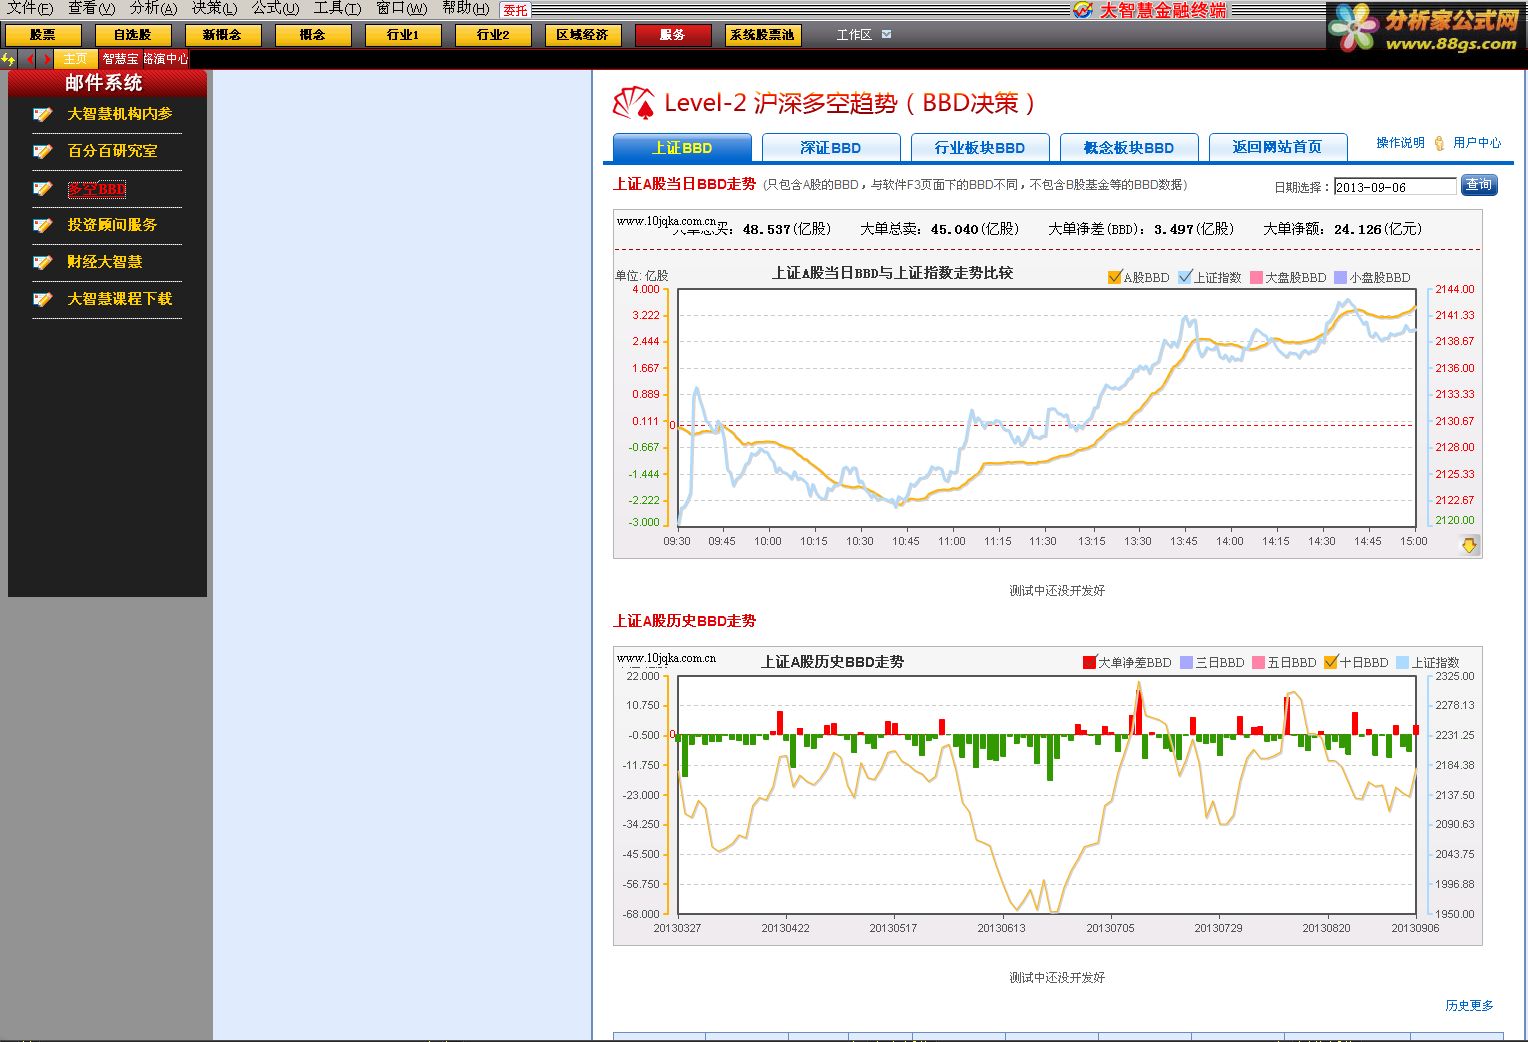Open the 公式(U) menu
The height and width of the screenshot is (1042, 1528).
275,9
